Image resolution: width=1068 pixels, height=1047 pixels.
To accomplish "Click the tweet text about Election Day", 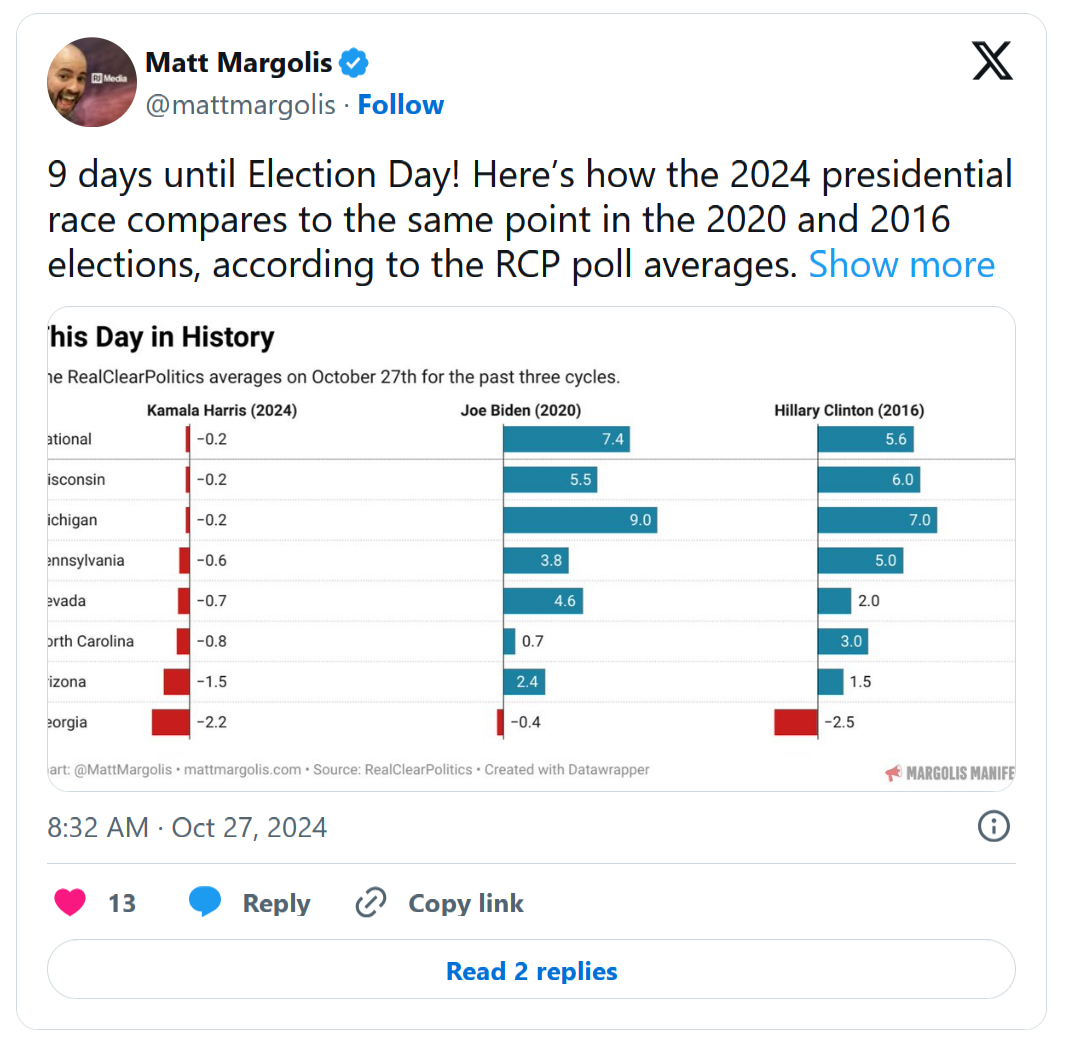I will point(500,220).
